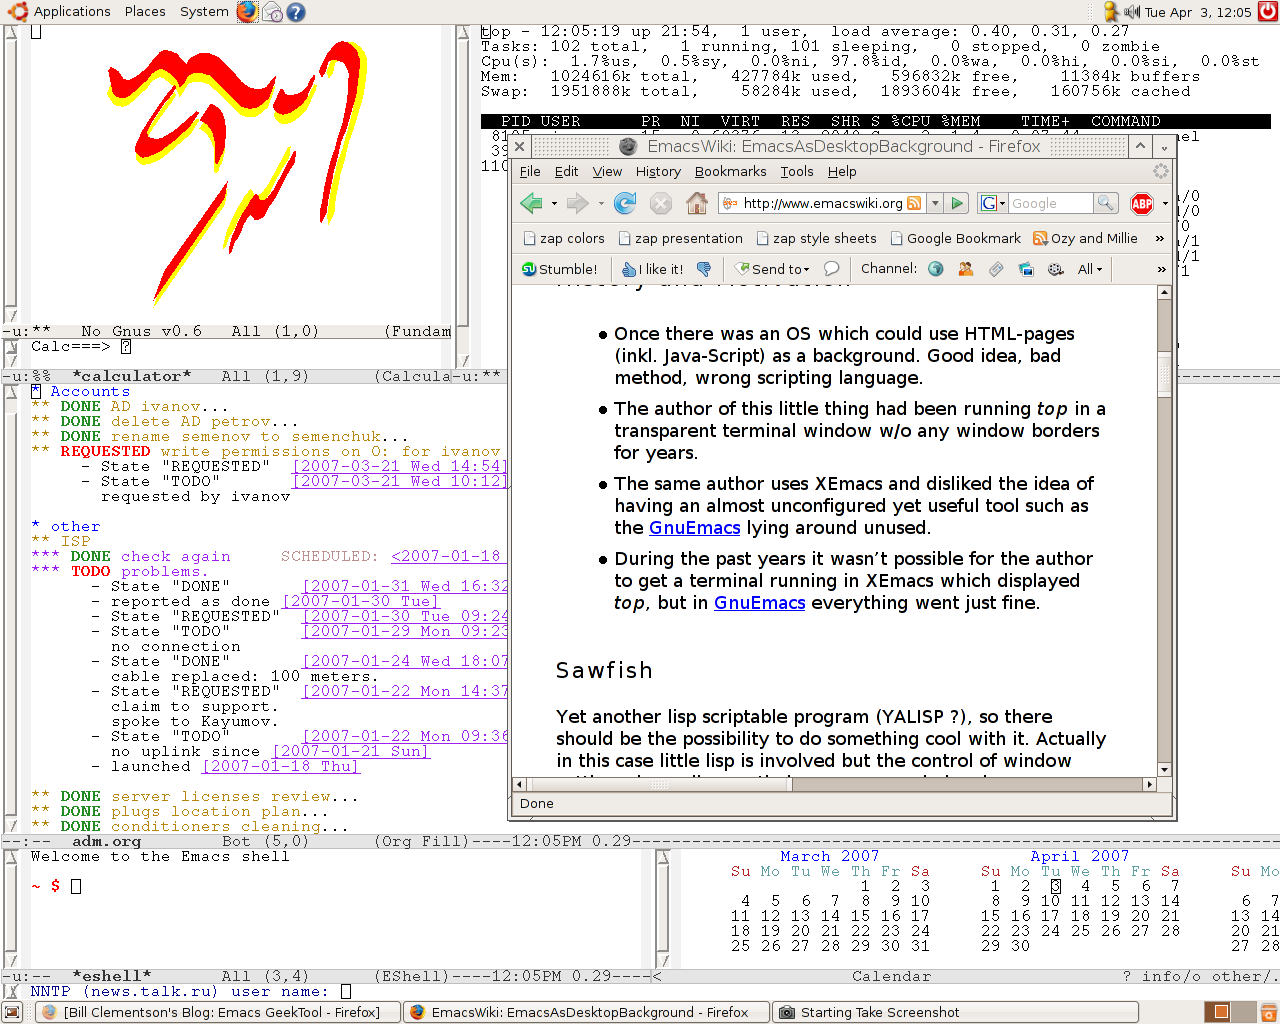
Task: Click the RSS feed icon in URL bar
Action: tap(914, 203)
